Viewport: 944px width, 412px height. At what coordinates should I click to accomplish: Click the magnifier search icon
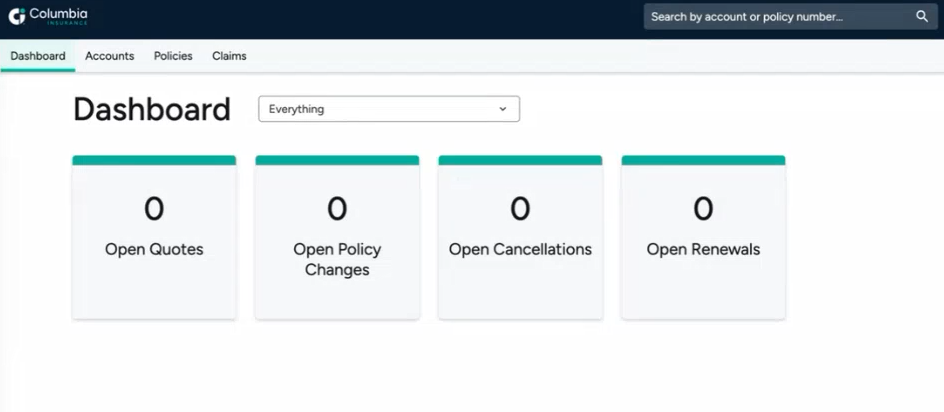tap(922, 16)
